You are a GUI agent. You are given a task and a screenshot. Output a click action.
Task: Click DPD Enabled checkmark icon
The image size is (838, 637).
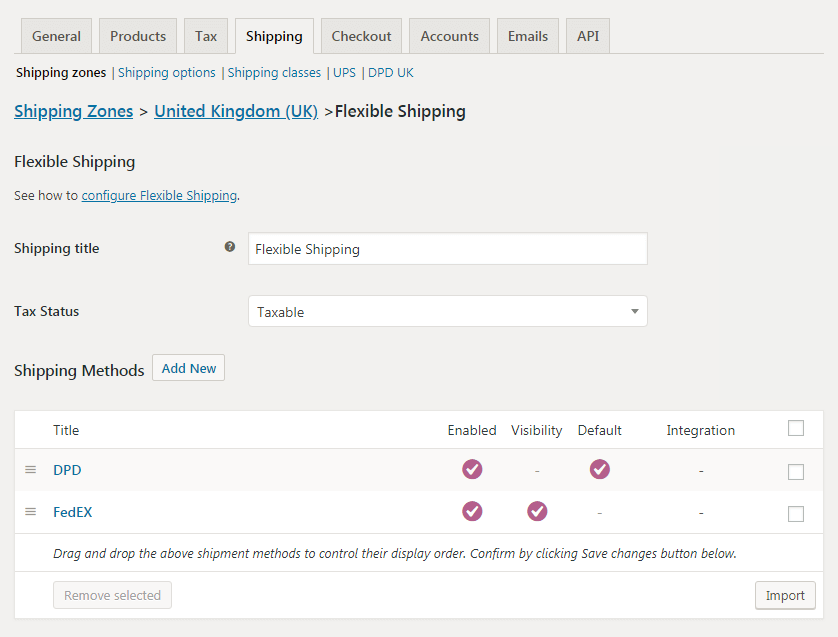(472, 469)
